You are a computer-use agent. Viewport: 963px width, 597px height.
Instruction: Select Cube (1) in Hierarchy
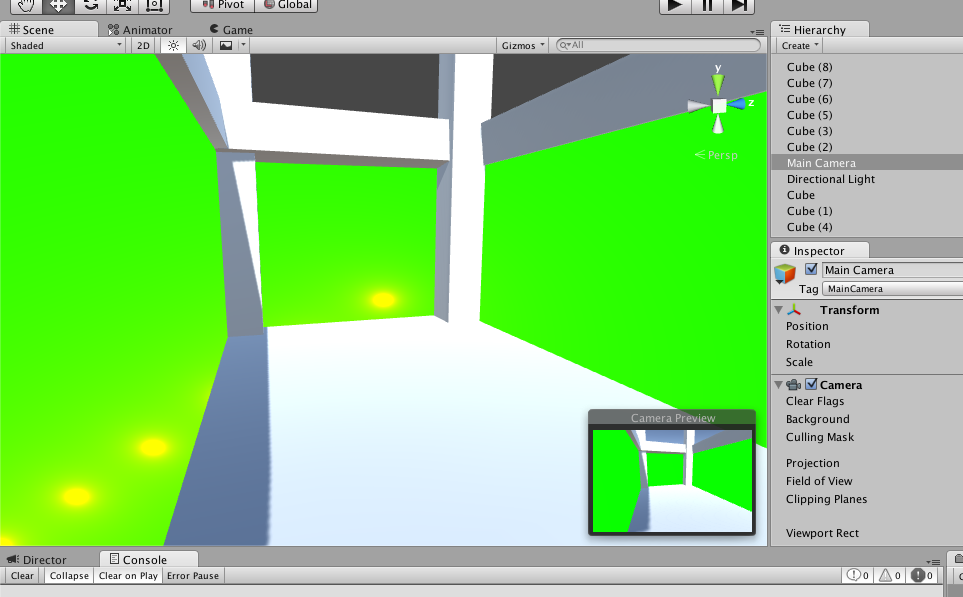[867, 211]
